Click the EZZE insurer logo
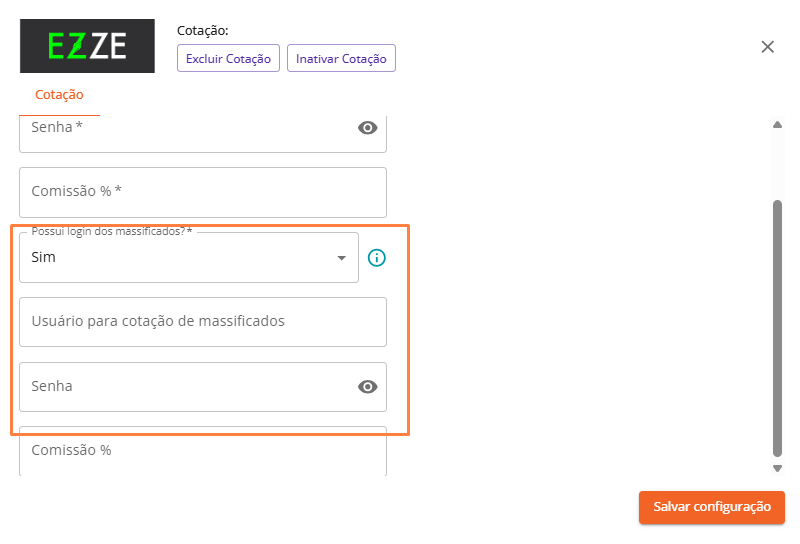 (x=87, y=46)
